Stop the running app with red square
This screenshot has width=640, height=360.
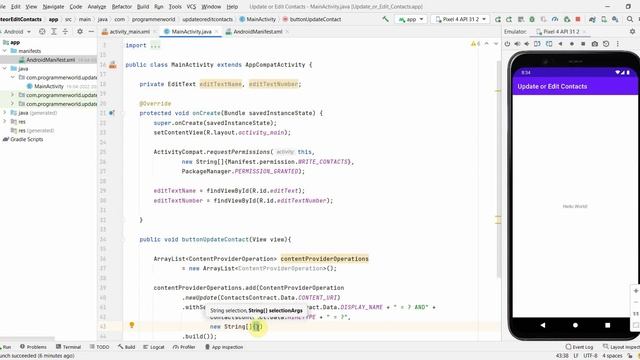click(578, 19)
